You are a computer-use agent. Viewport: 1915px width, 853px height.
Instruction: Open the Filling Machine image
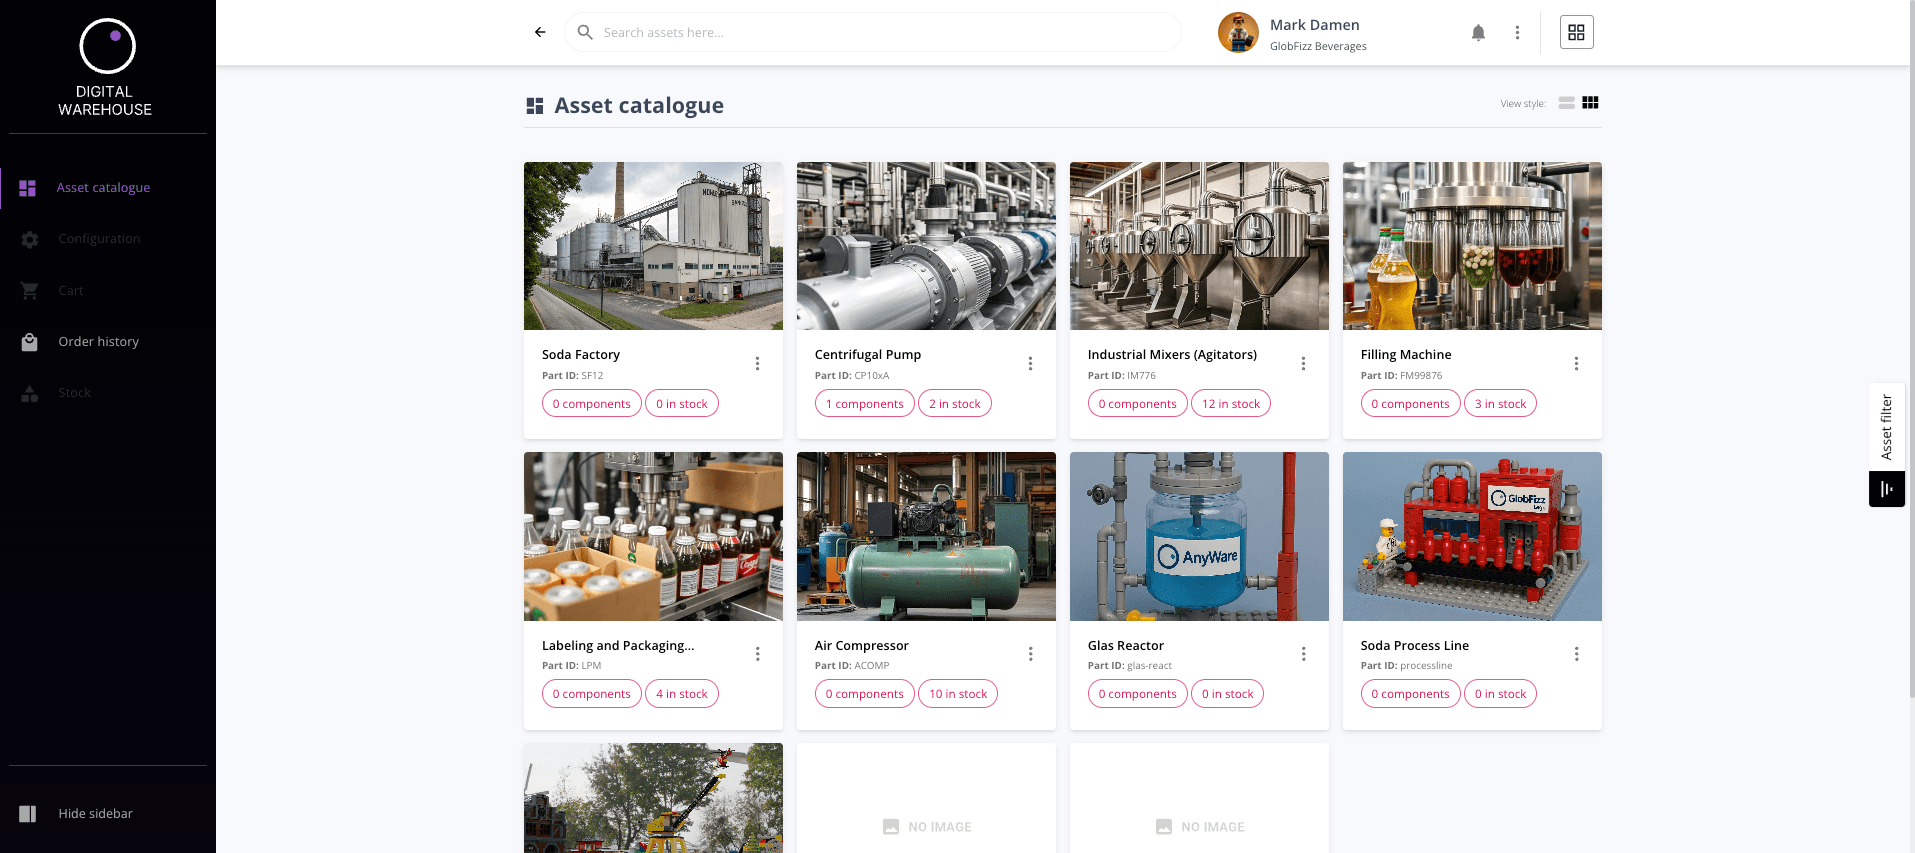click(1472, 246)
